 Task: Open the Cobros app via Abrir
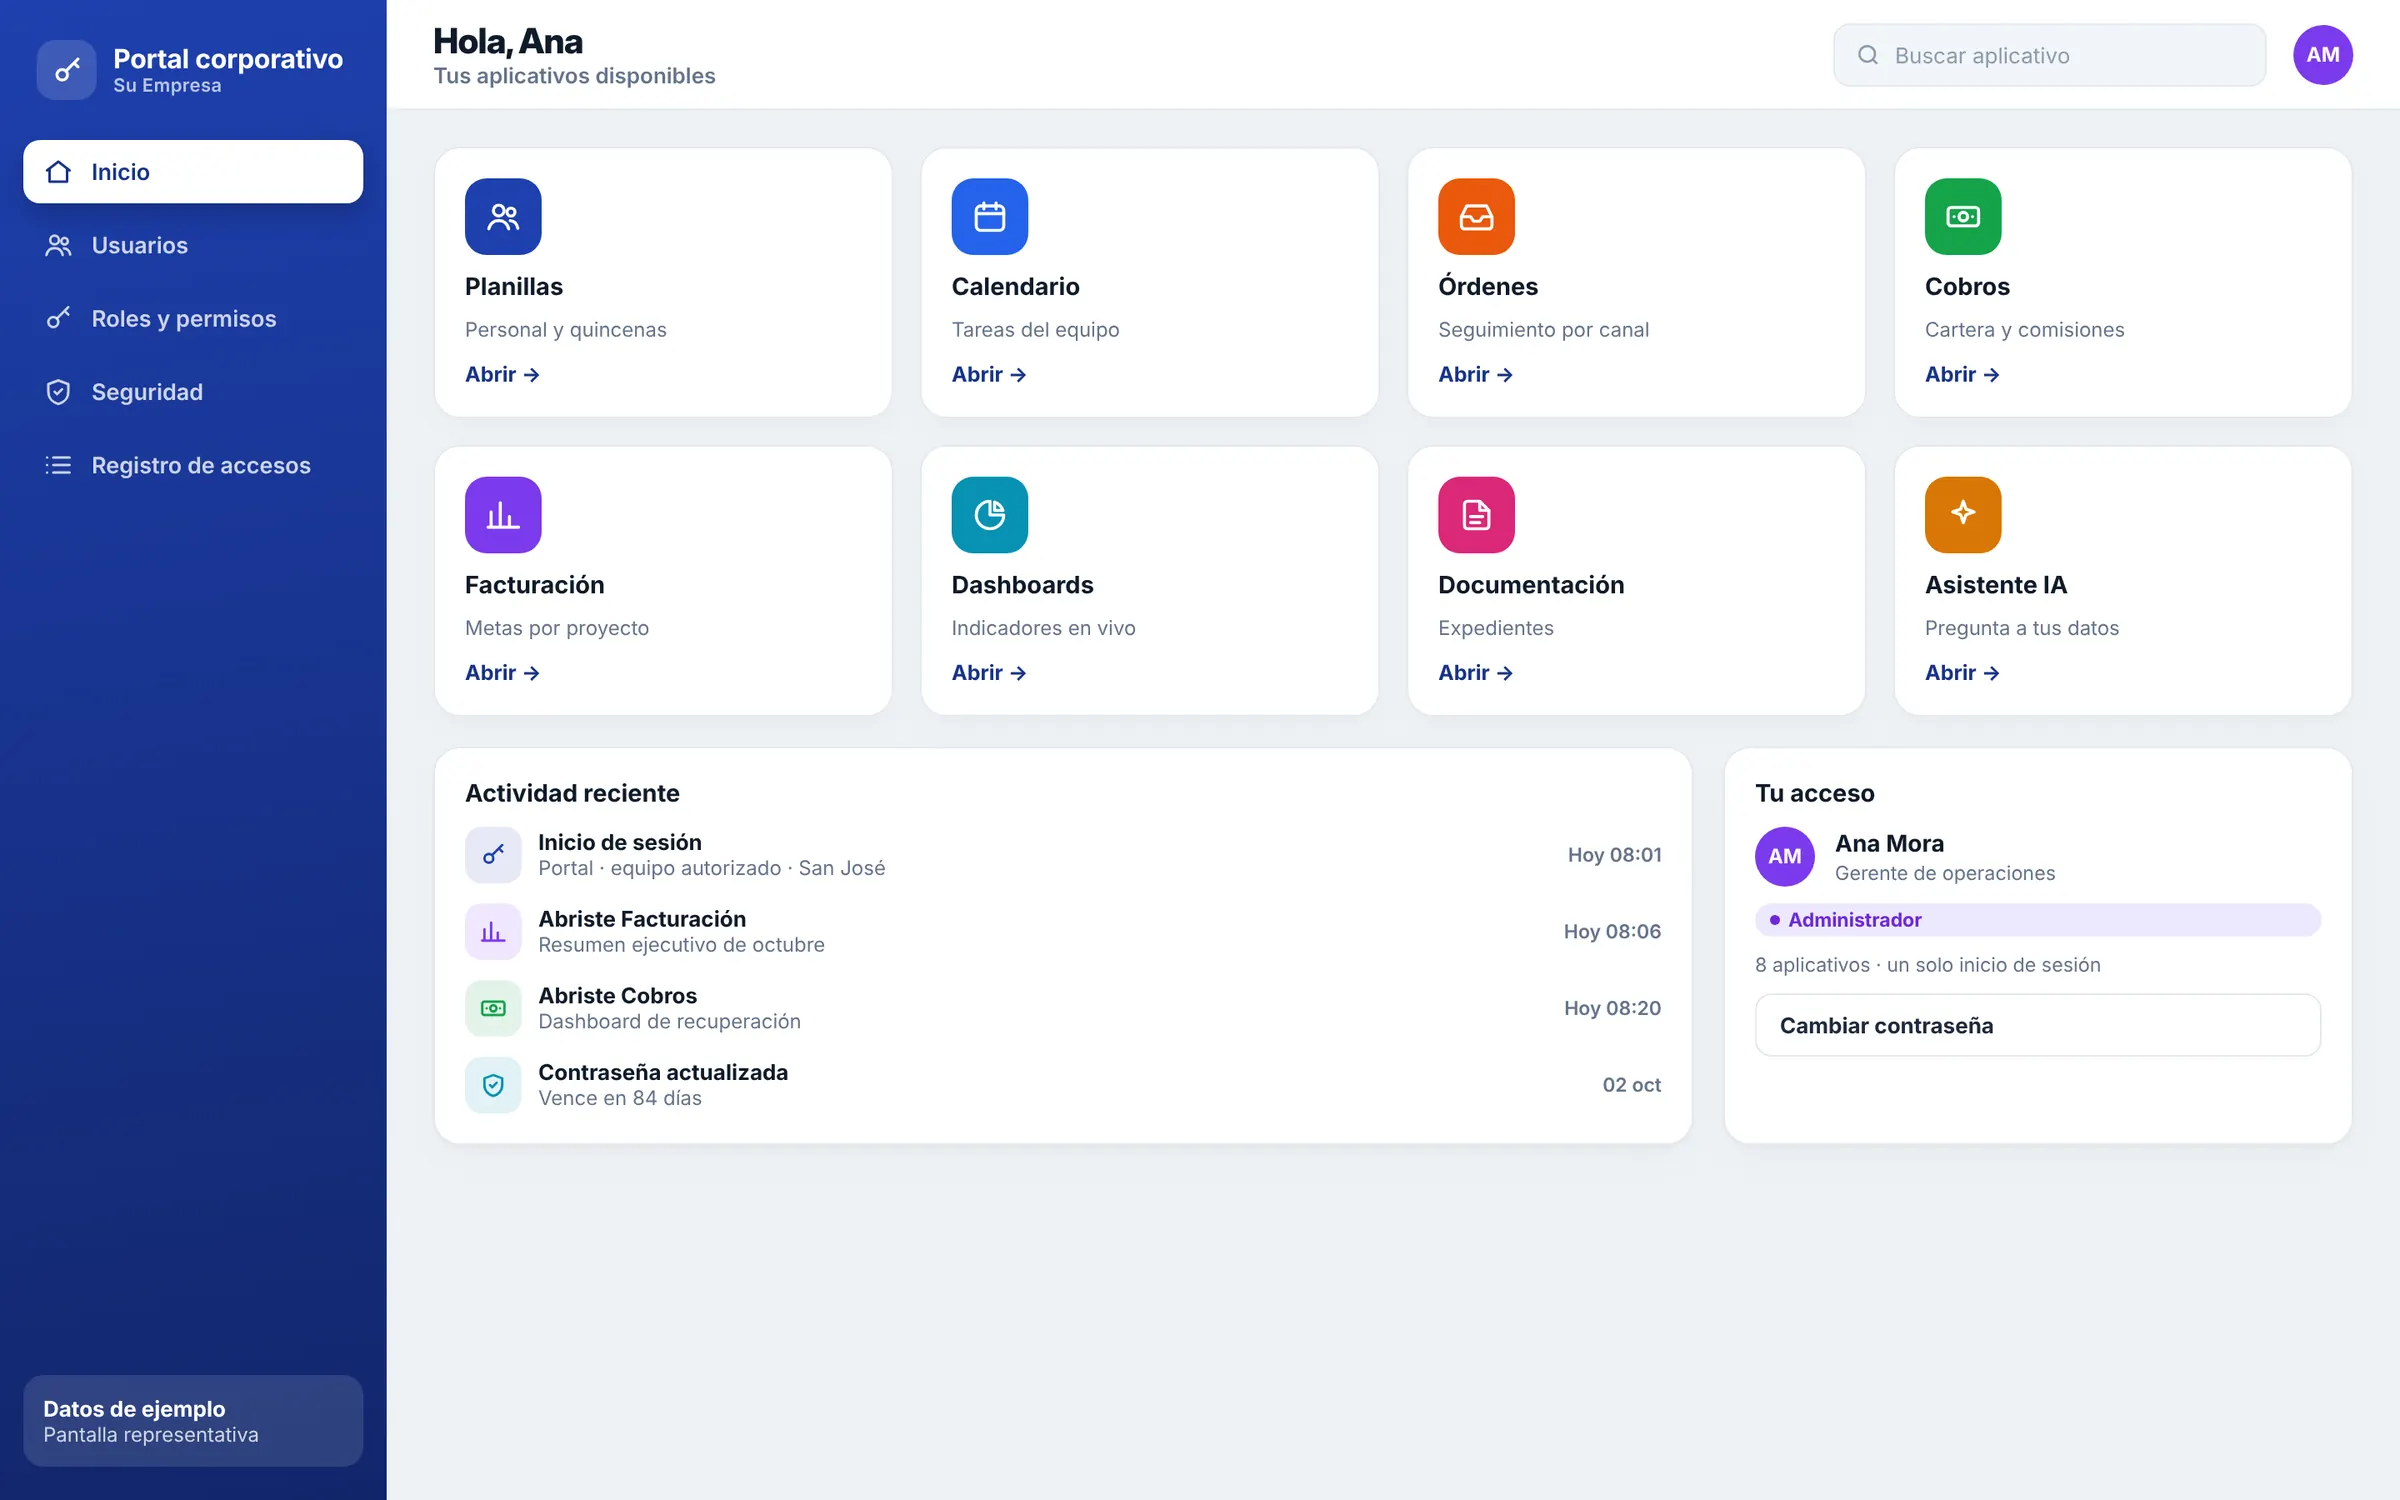(1961, 374)
